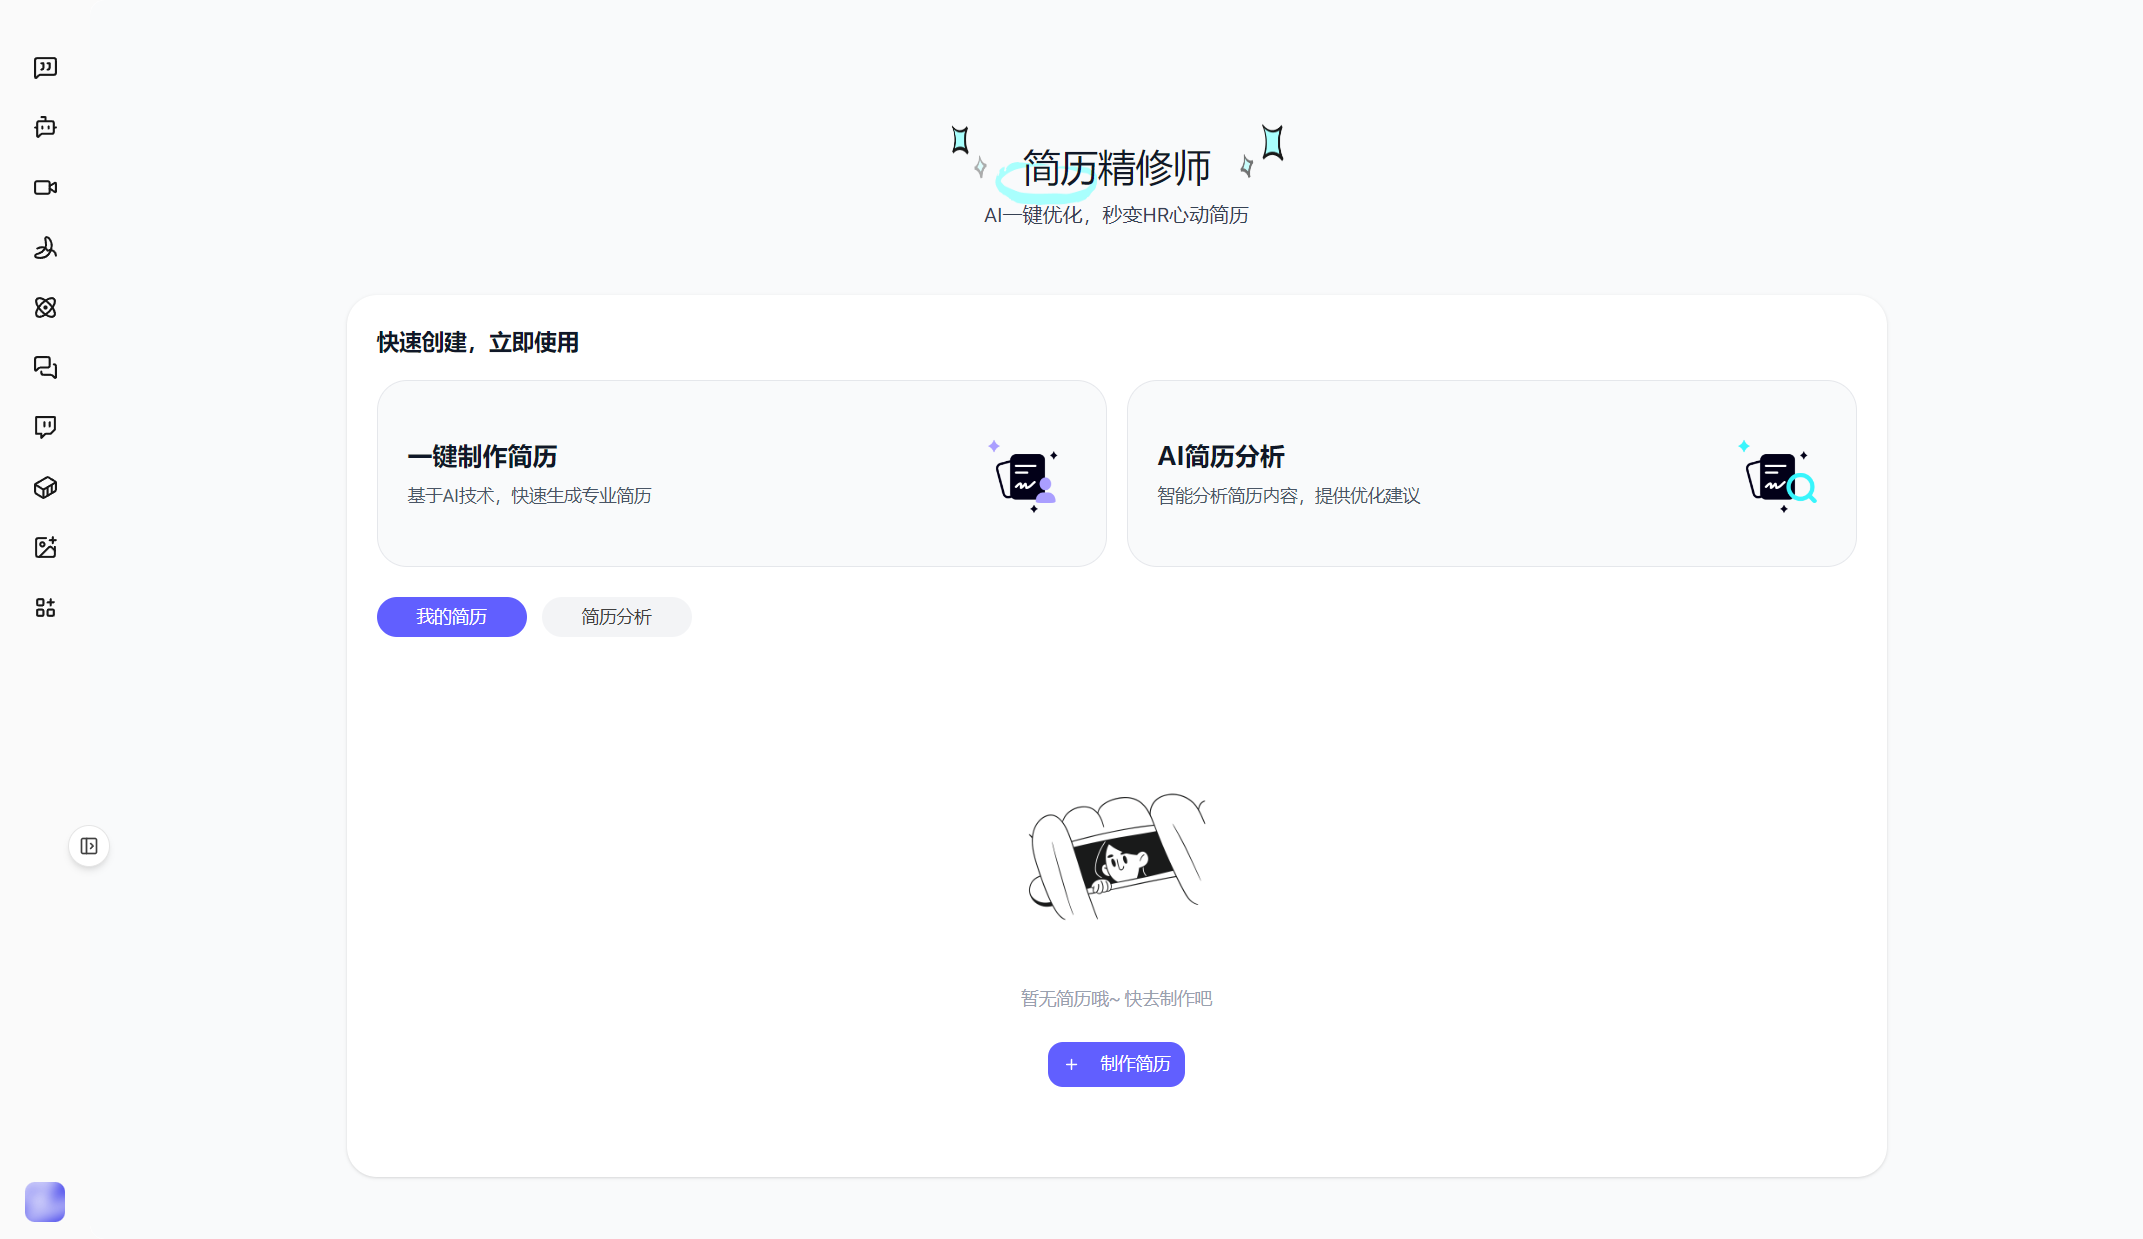This screenshot has width=2143, height=1239.
Task: Click the empty-state film illustration
Action: (x=1116, y=860)
